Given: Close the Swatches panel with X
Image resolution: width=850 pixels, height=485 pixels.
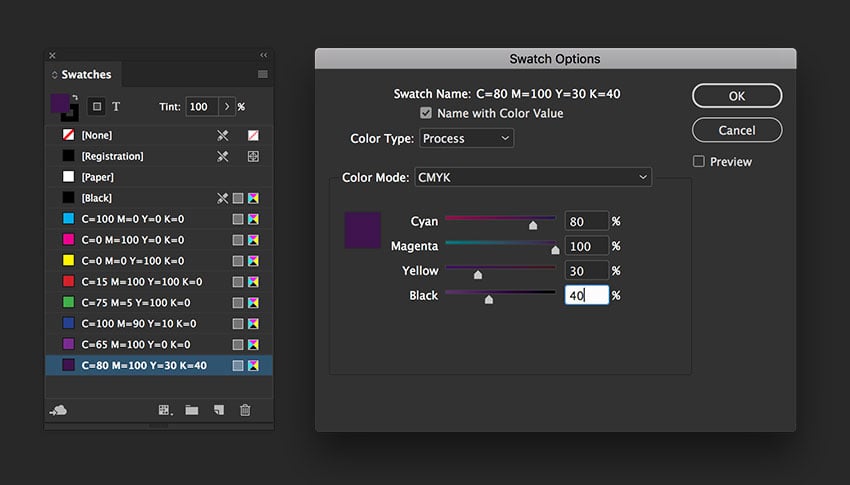Looking at the screenshot, I should (x=52, y=55).
